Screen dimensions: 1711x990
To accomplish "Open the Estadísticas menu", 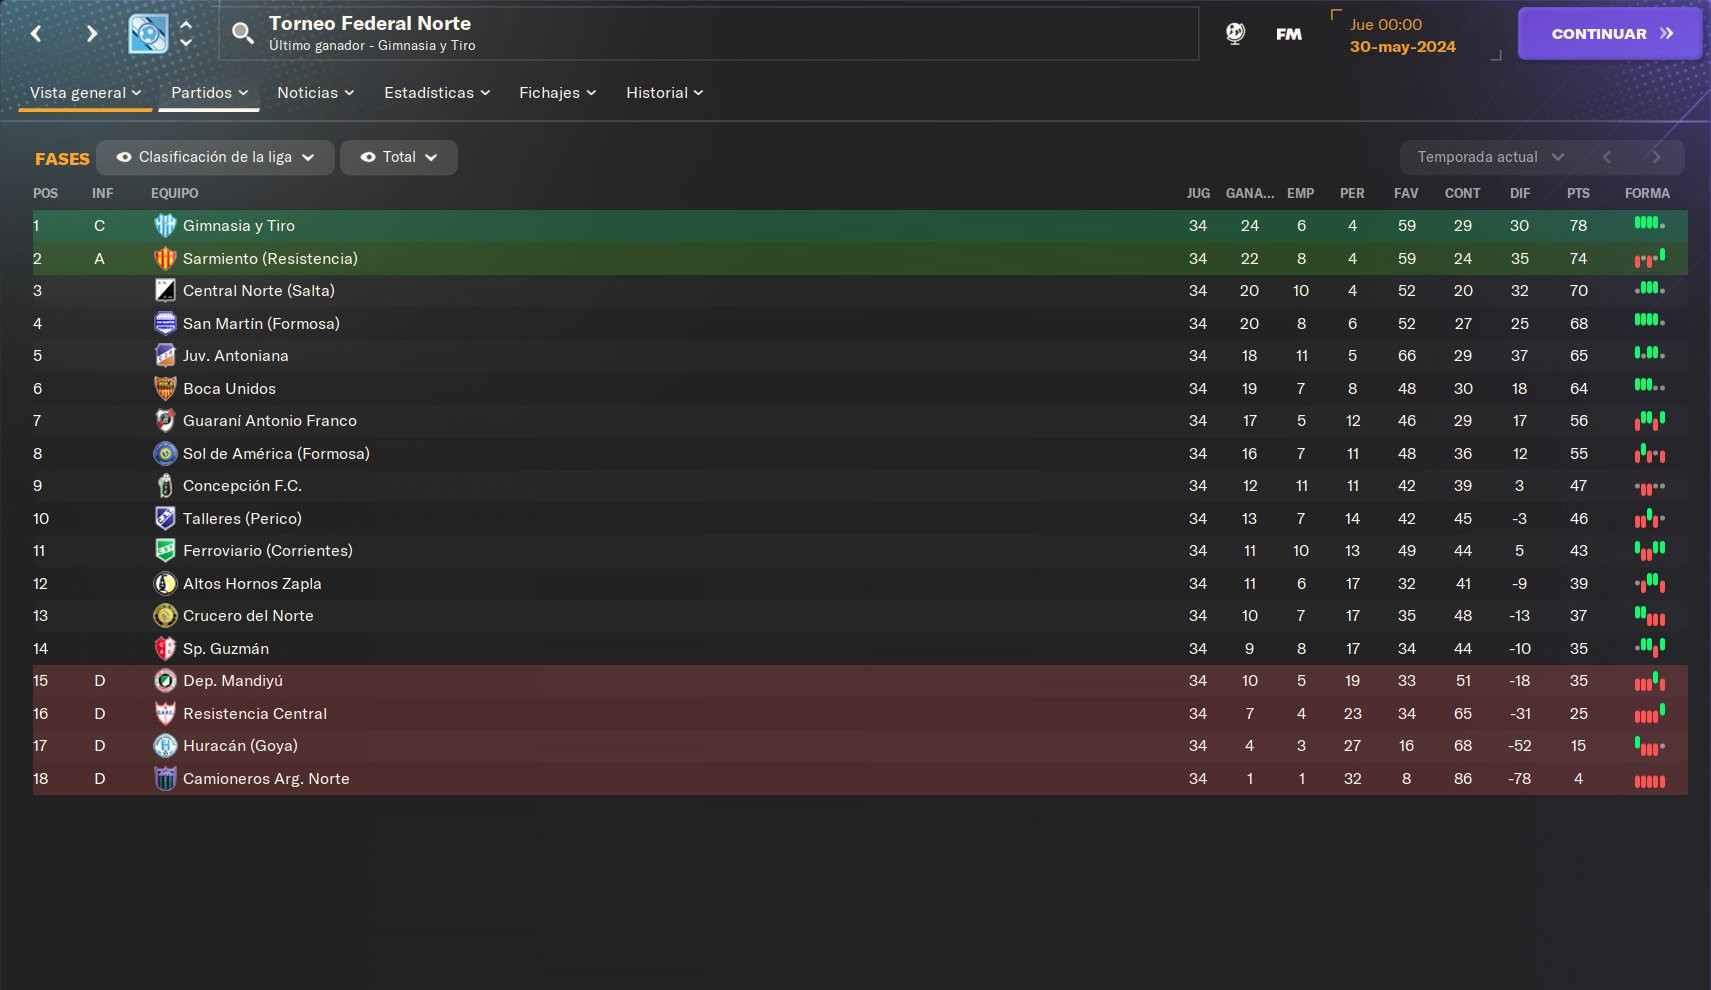I will [437, 93].
